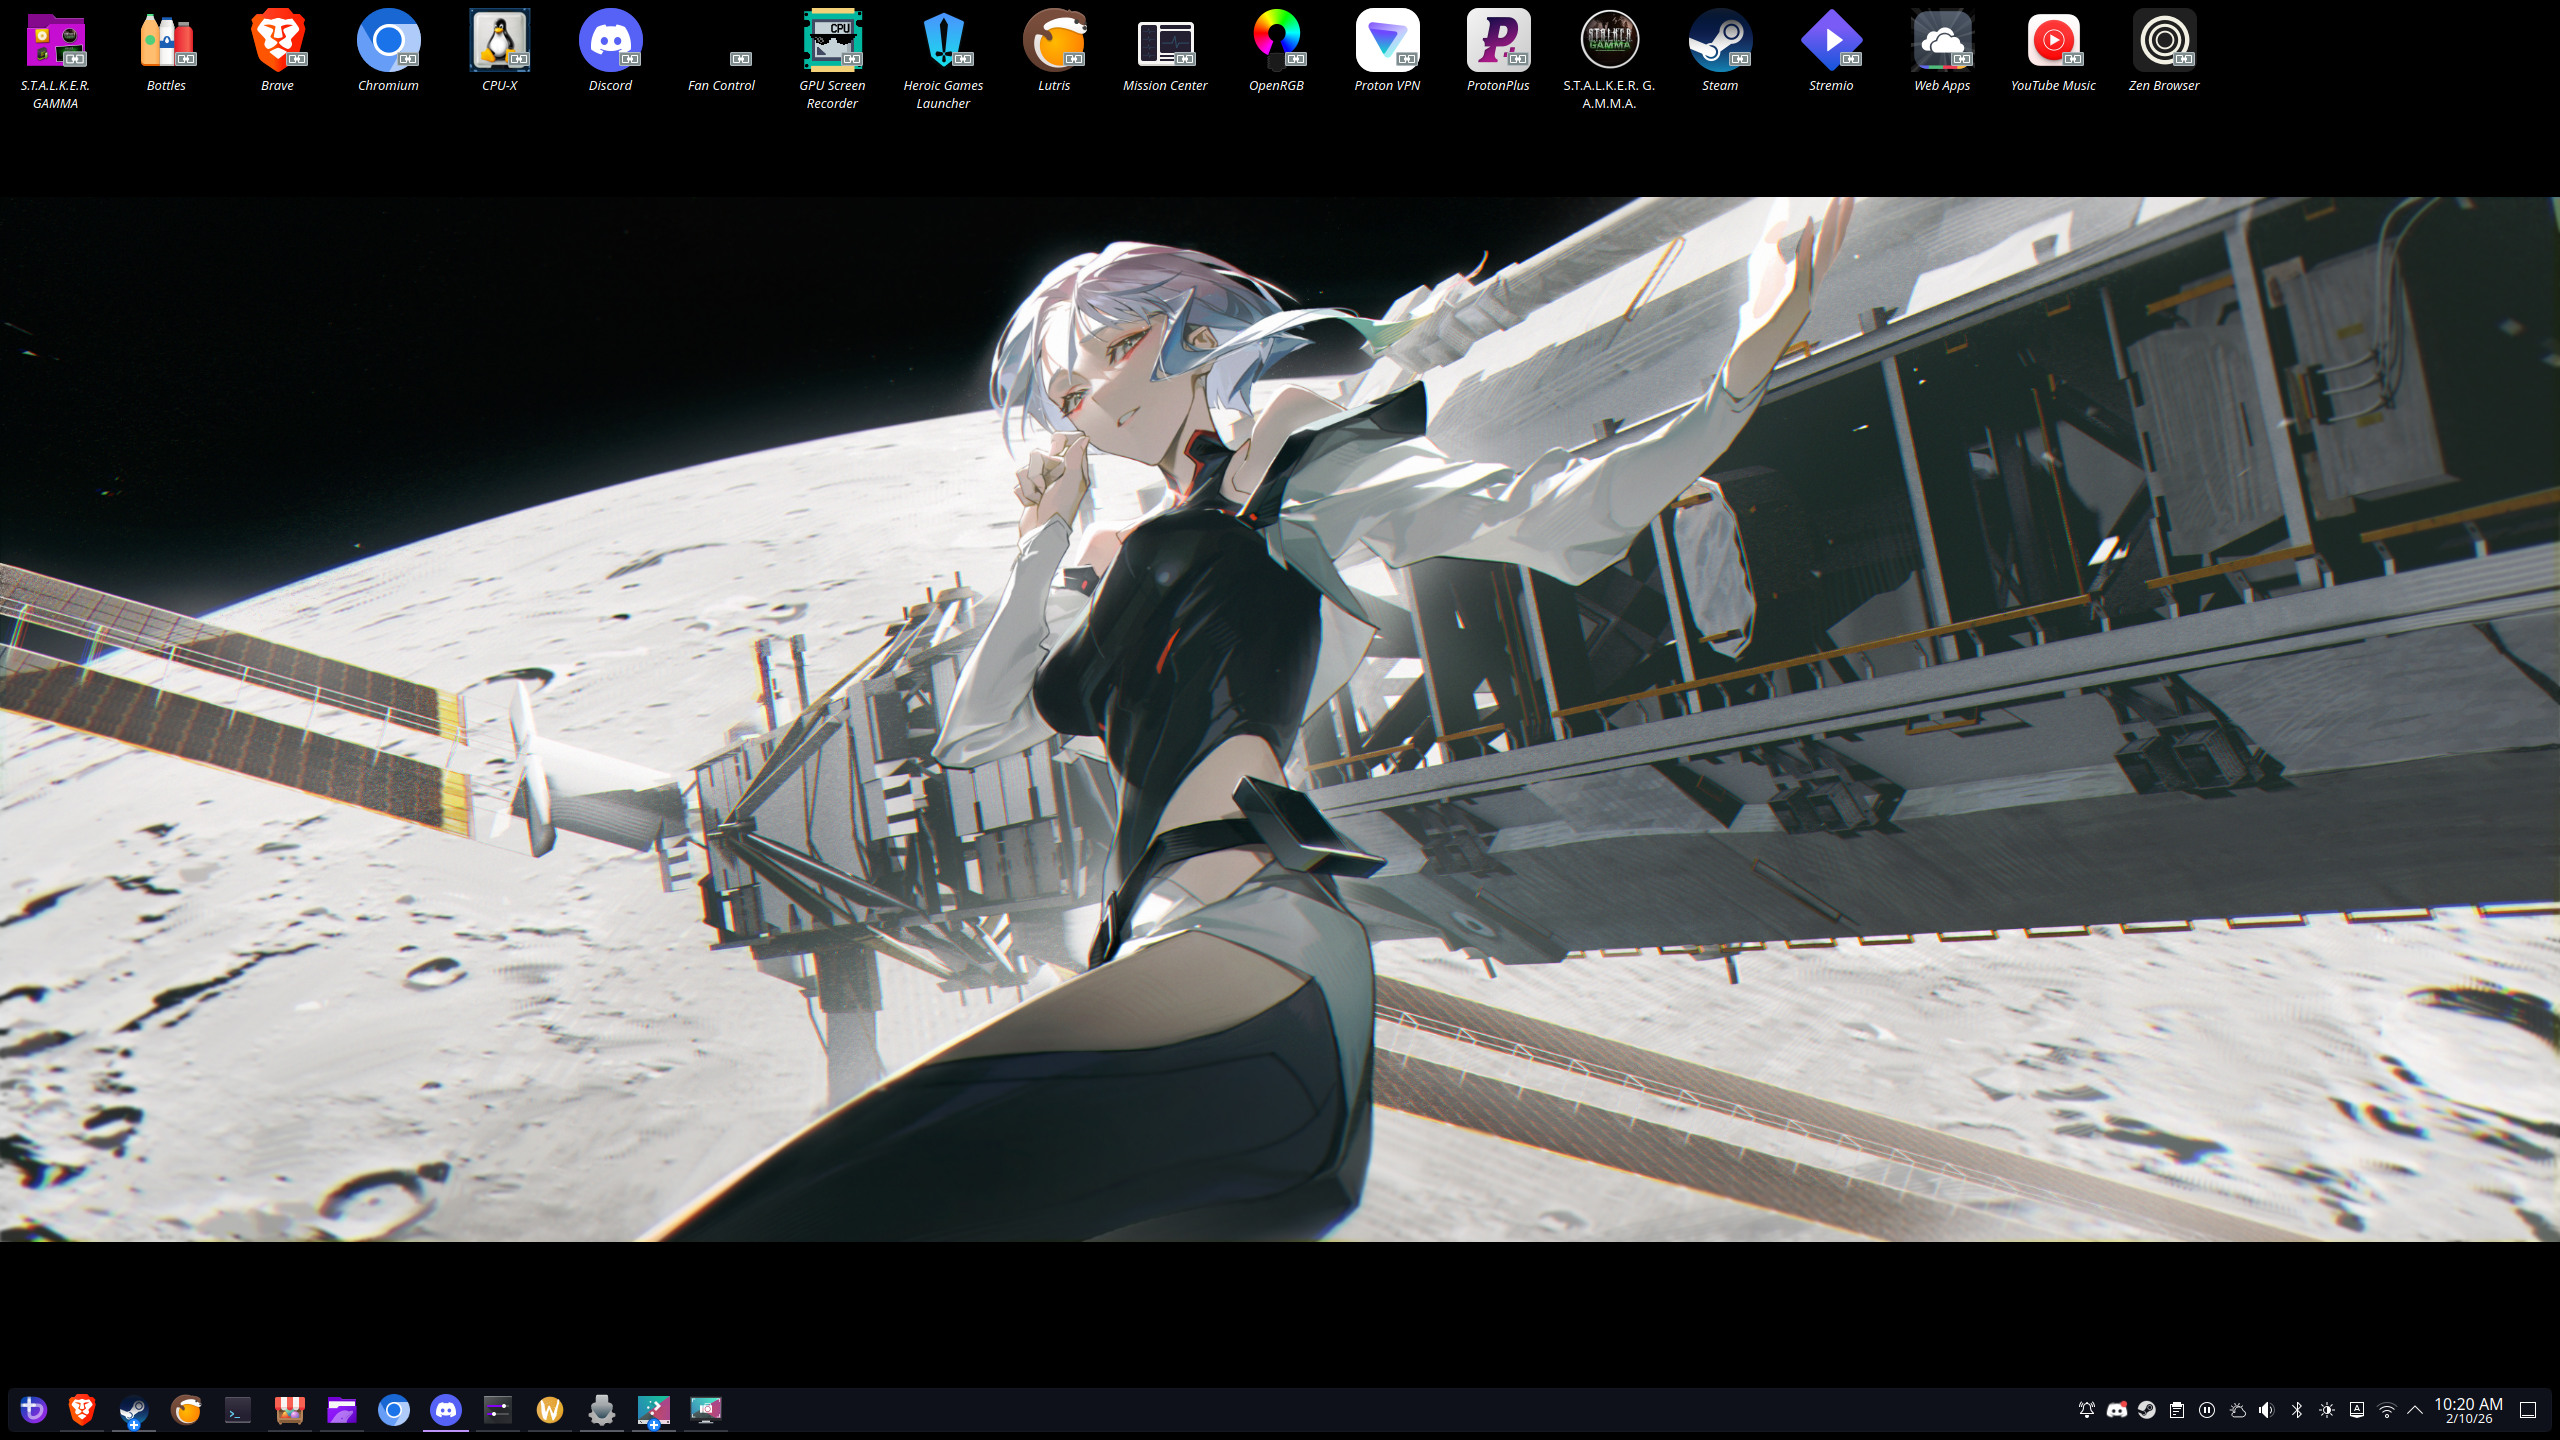The width and height of the screenshot is (2560, 1440).
Task: Open the Heroic Games Launcher desktop icon
Action: pos(943,42)
